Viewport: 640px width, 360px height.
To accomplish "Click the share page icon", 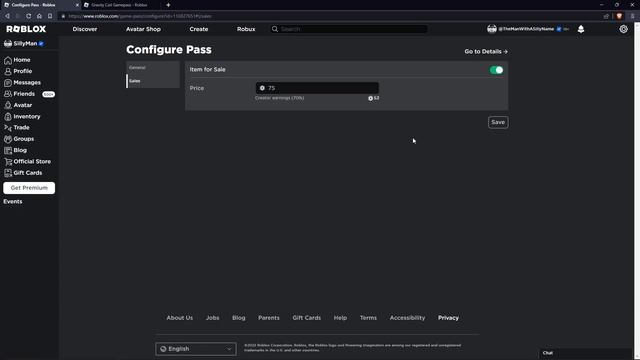I will click(x=606, y=16).
